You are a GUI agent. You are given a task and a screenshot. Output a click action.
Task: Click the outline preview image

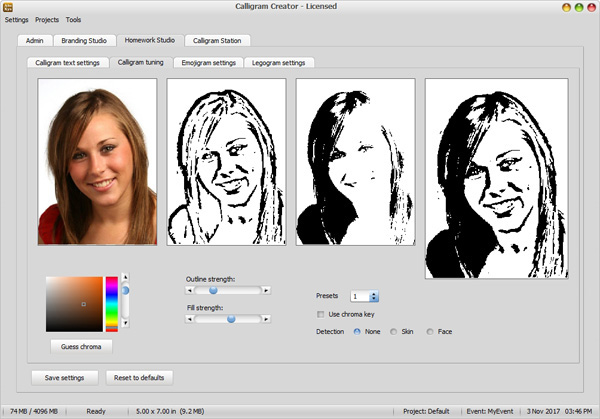[226, 161]
